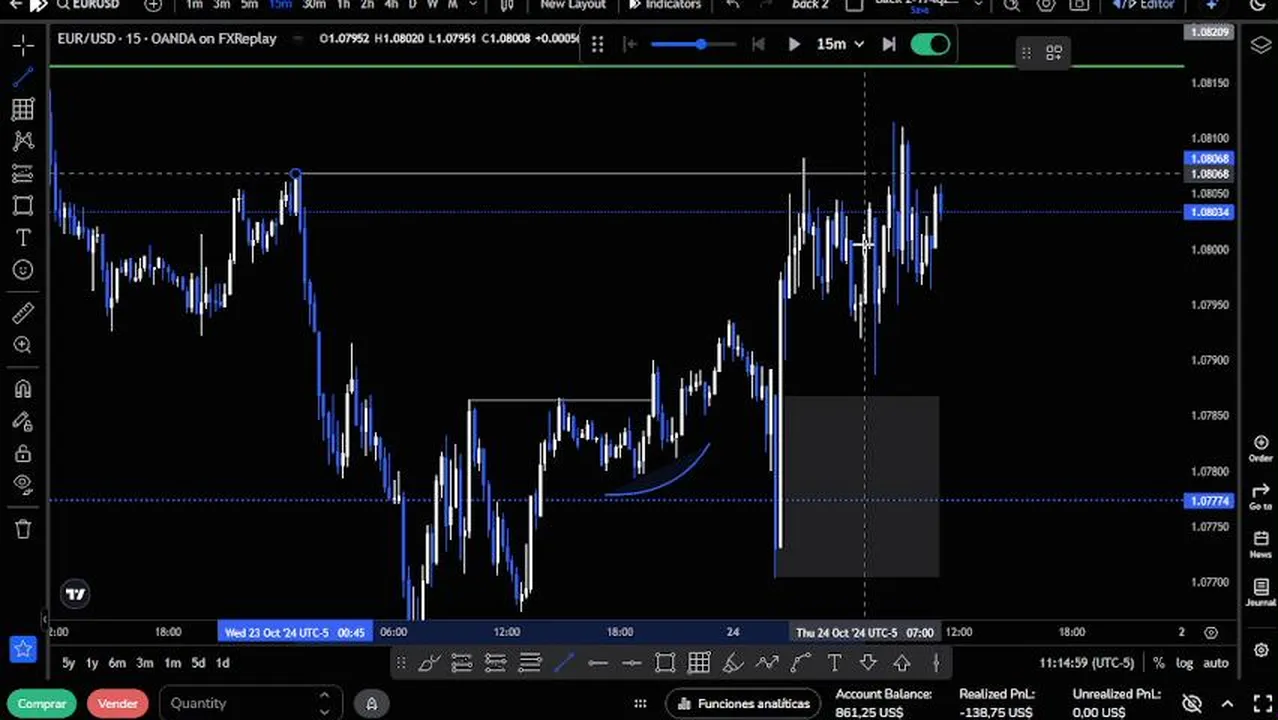Step replay back one bar

click(758, 44)
